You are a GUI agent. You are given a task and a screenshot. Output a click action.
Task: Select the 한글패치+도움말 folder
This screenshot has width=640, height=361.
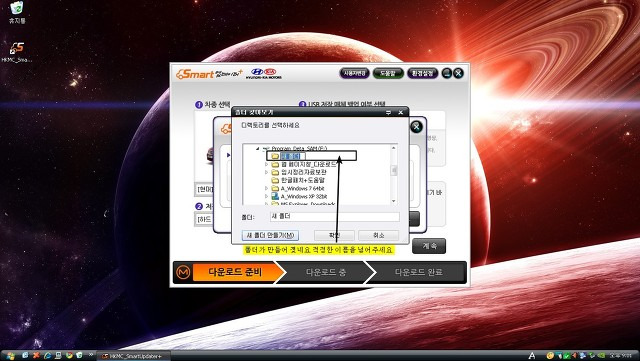(x=302, y=180)
